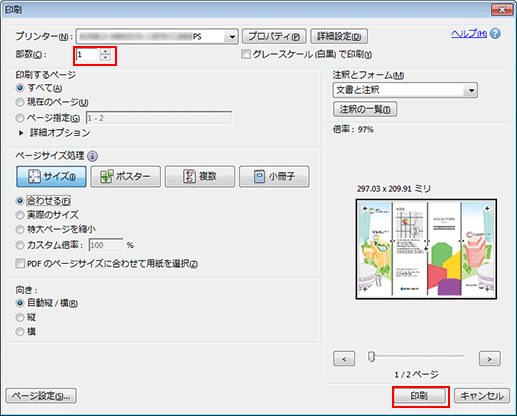This screenshot has width=517, height=416.
Task: Click the print preview thumbnail
Action: [426, 249]
